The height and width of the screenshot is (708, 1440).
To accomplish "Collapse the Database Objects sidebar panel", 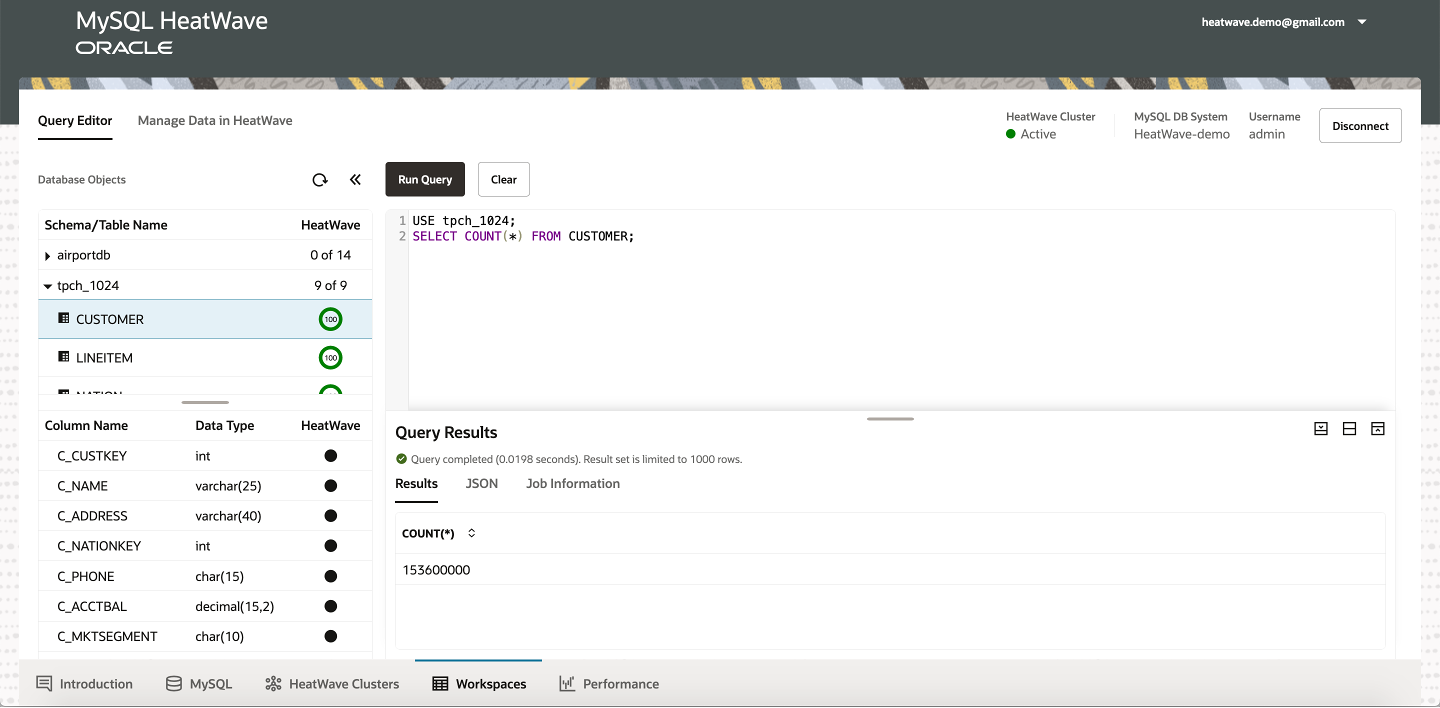I will (x=355, y=179).
